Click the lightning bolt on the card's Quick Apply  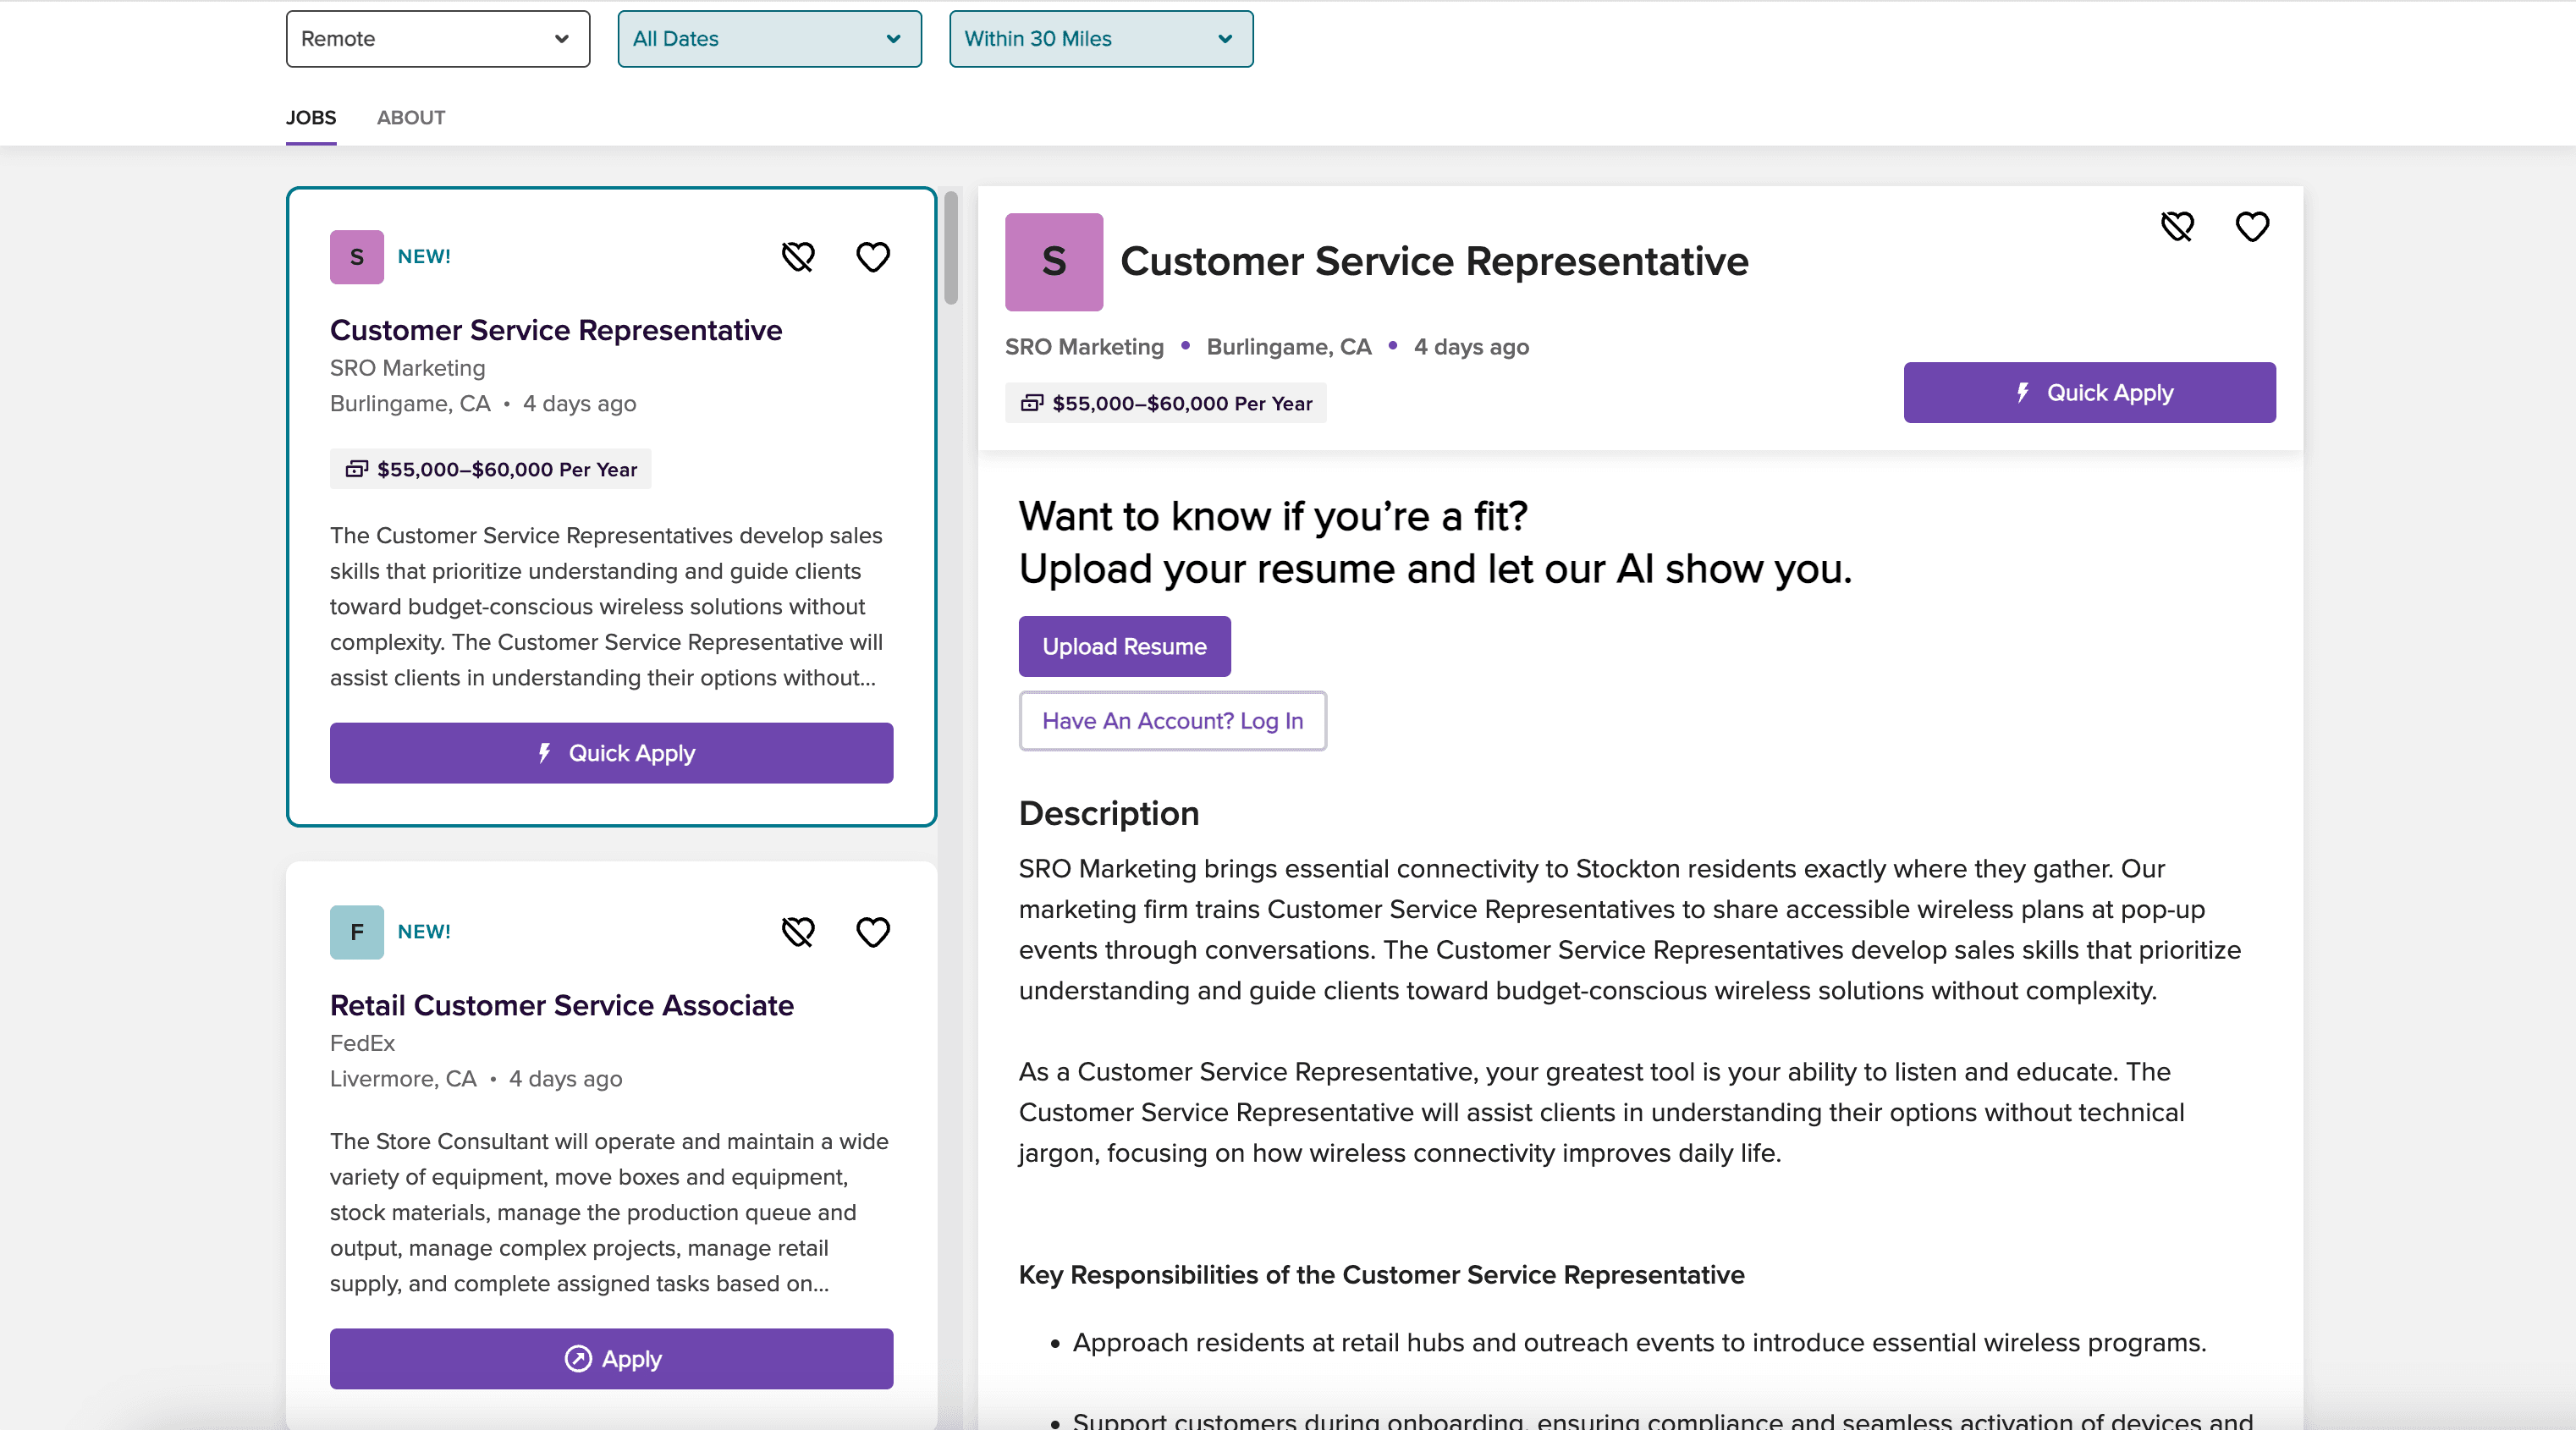[544, 753]
